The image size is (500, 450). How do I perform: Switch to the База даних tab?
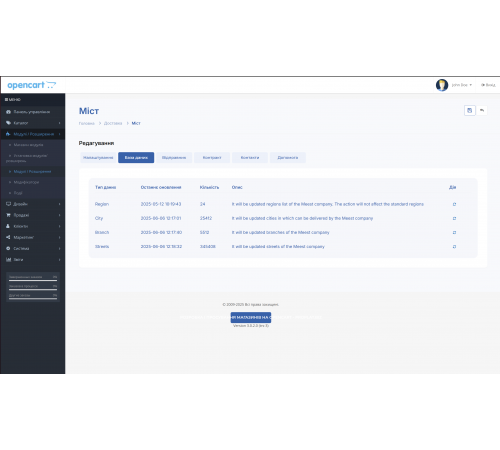(x=136, y=158)
